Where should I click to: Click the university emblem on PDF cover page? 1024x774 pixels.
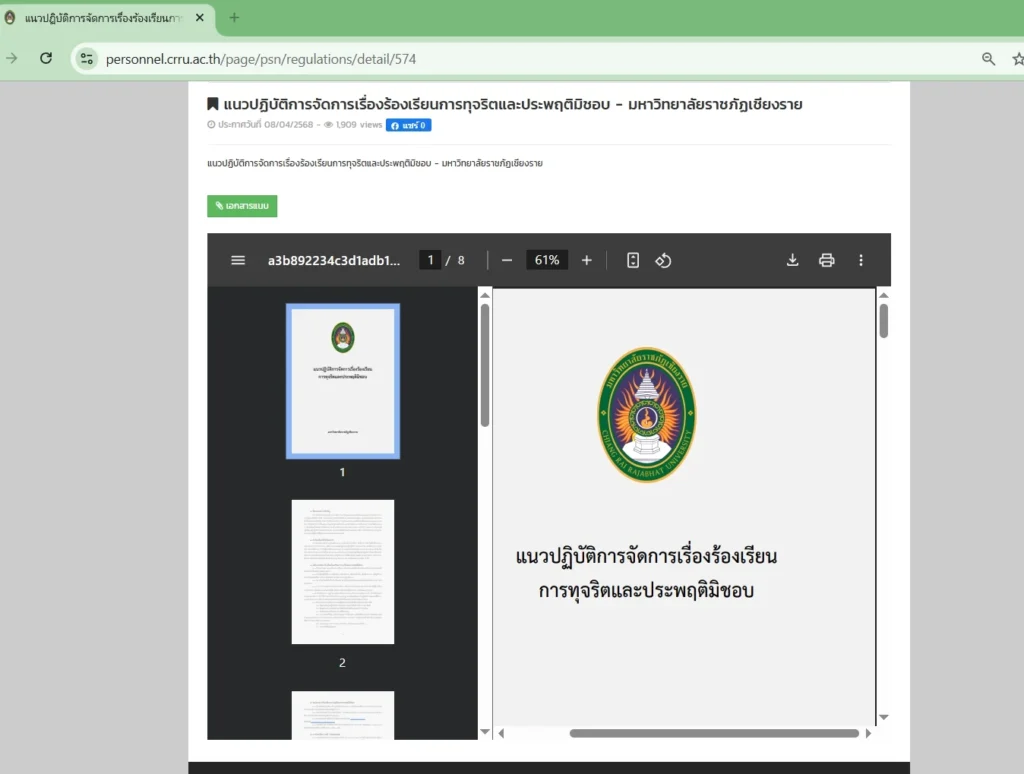(x=647, y=415)
